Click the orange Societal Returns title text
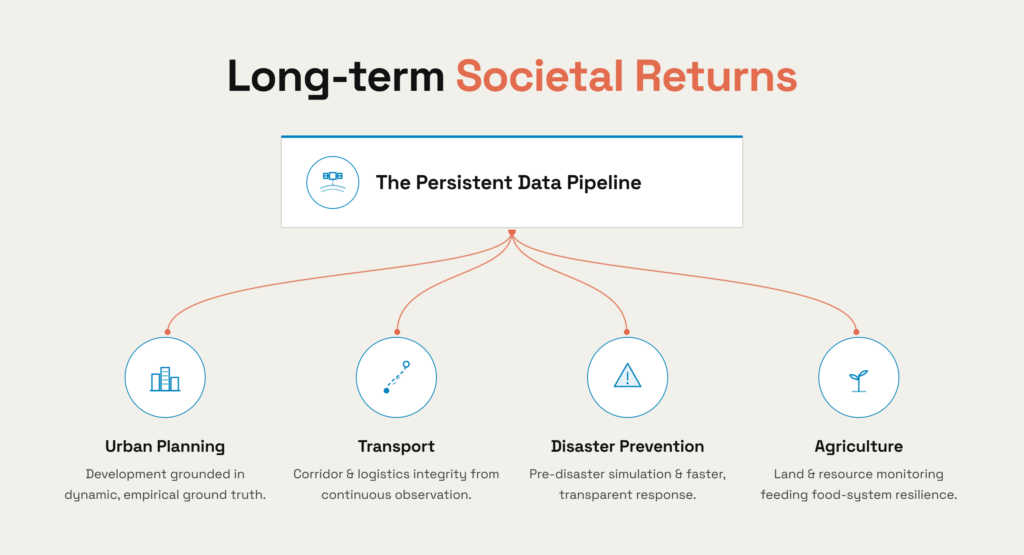 click(626, 76)
